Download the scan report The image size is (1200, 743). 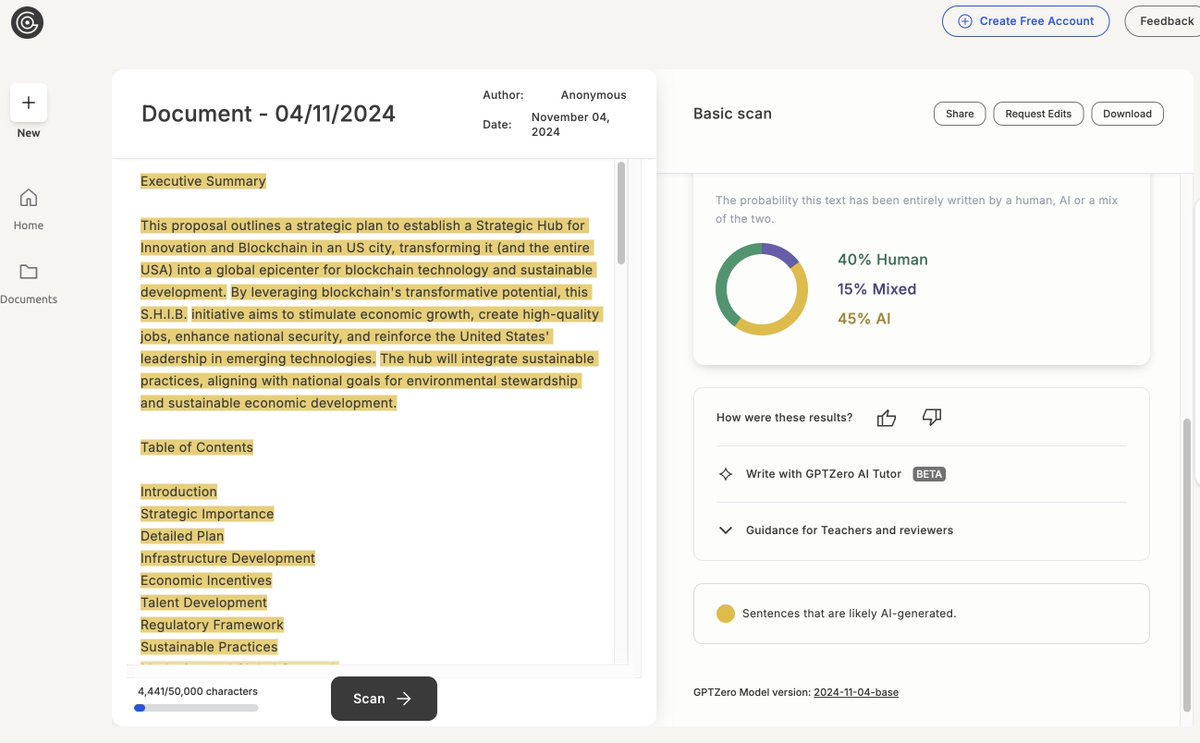click(x=1127, y=114)
